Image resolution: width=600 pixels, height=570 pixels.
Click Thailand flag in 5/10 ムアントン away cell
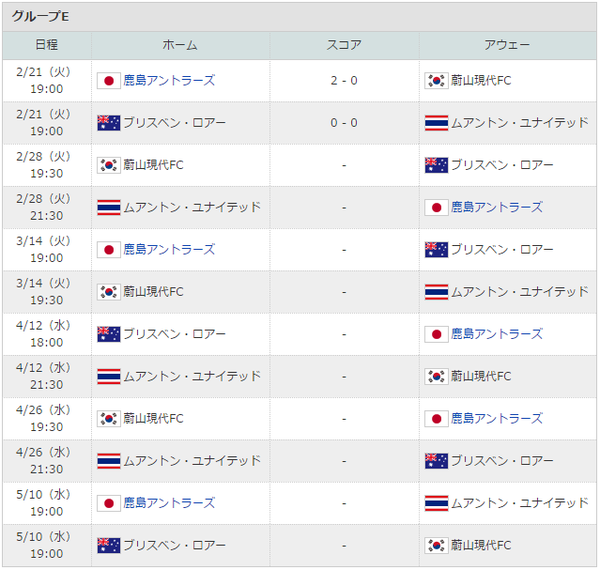(436, 503)
